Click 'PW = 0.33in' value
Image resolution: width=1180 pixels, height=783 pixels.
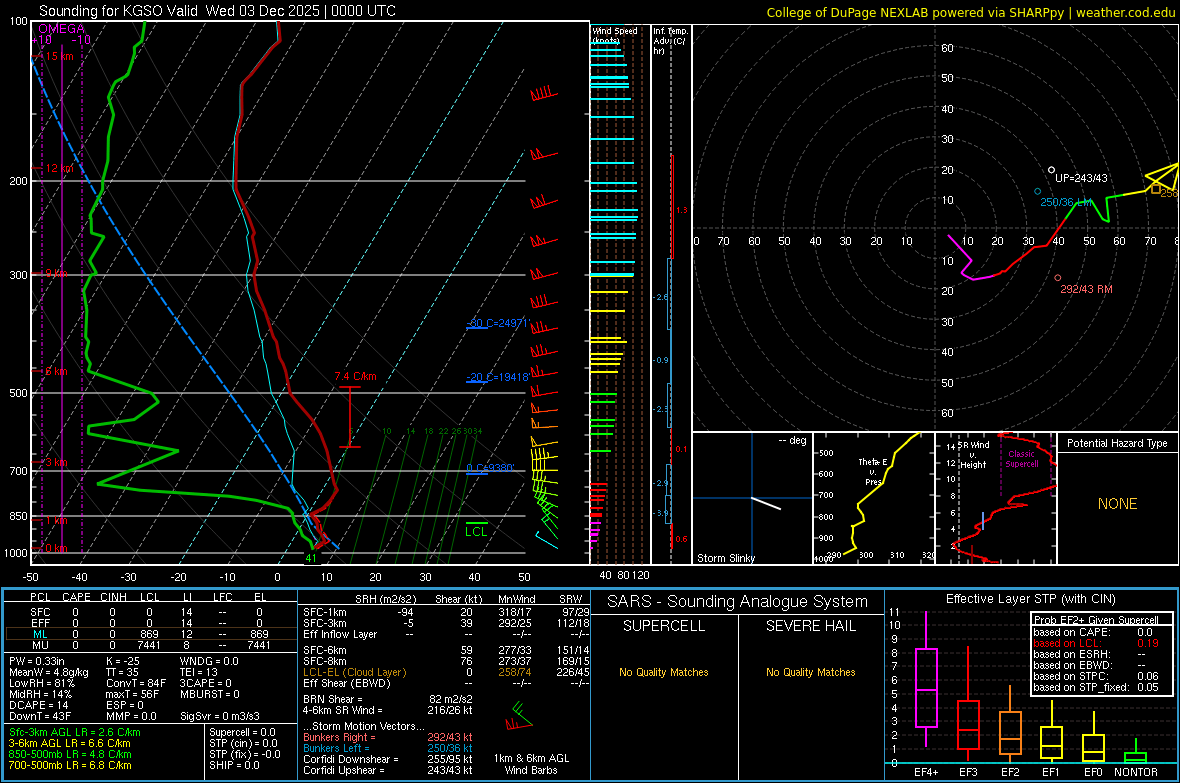tap(37, 661)
